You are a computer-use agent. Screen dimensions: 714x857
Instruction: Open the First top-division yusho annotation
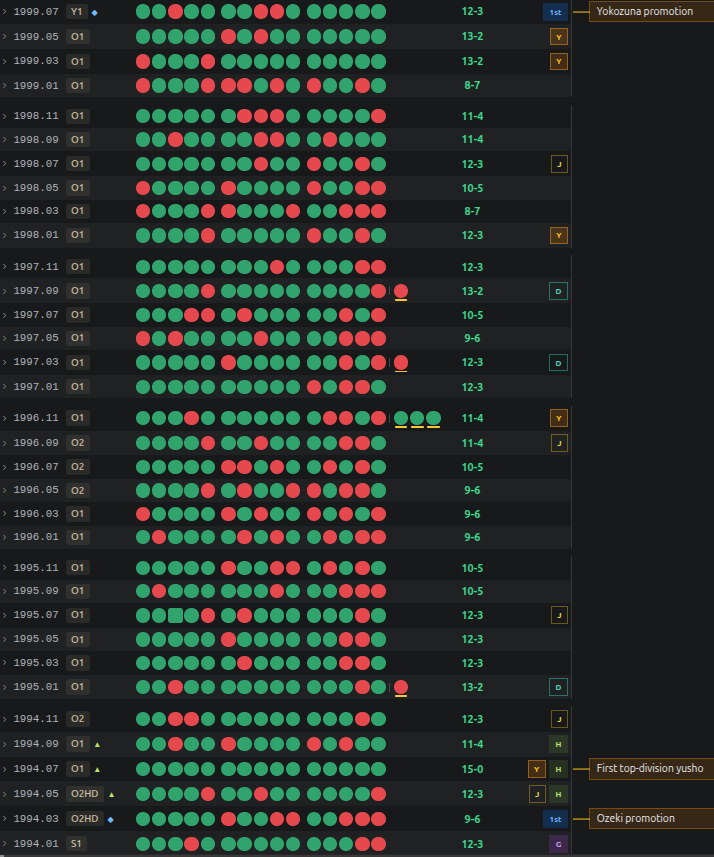click(651, 768)
